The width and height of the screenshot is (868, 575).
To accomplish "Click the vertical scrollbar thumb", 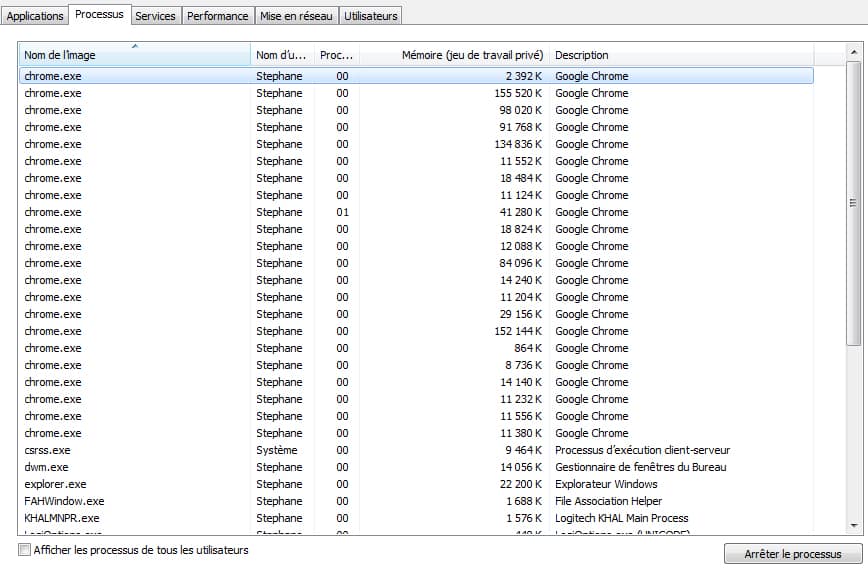I will [x=854, y=203].
